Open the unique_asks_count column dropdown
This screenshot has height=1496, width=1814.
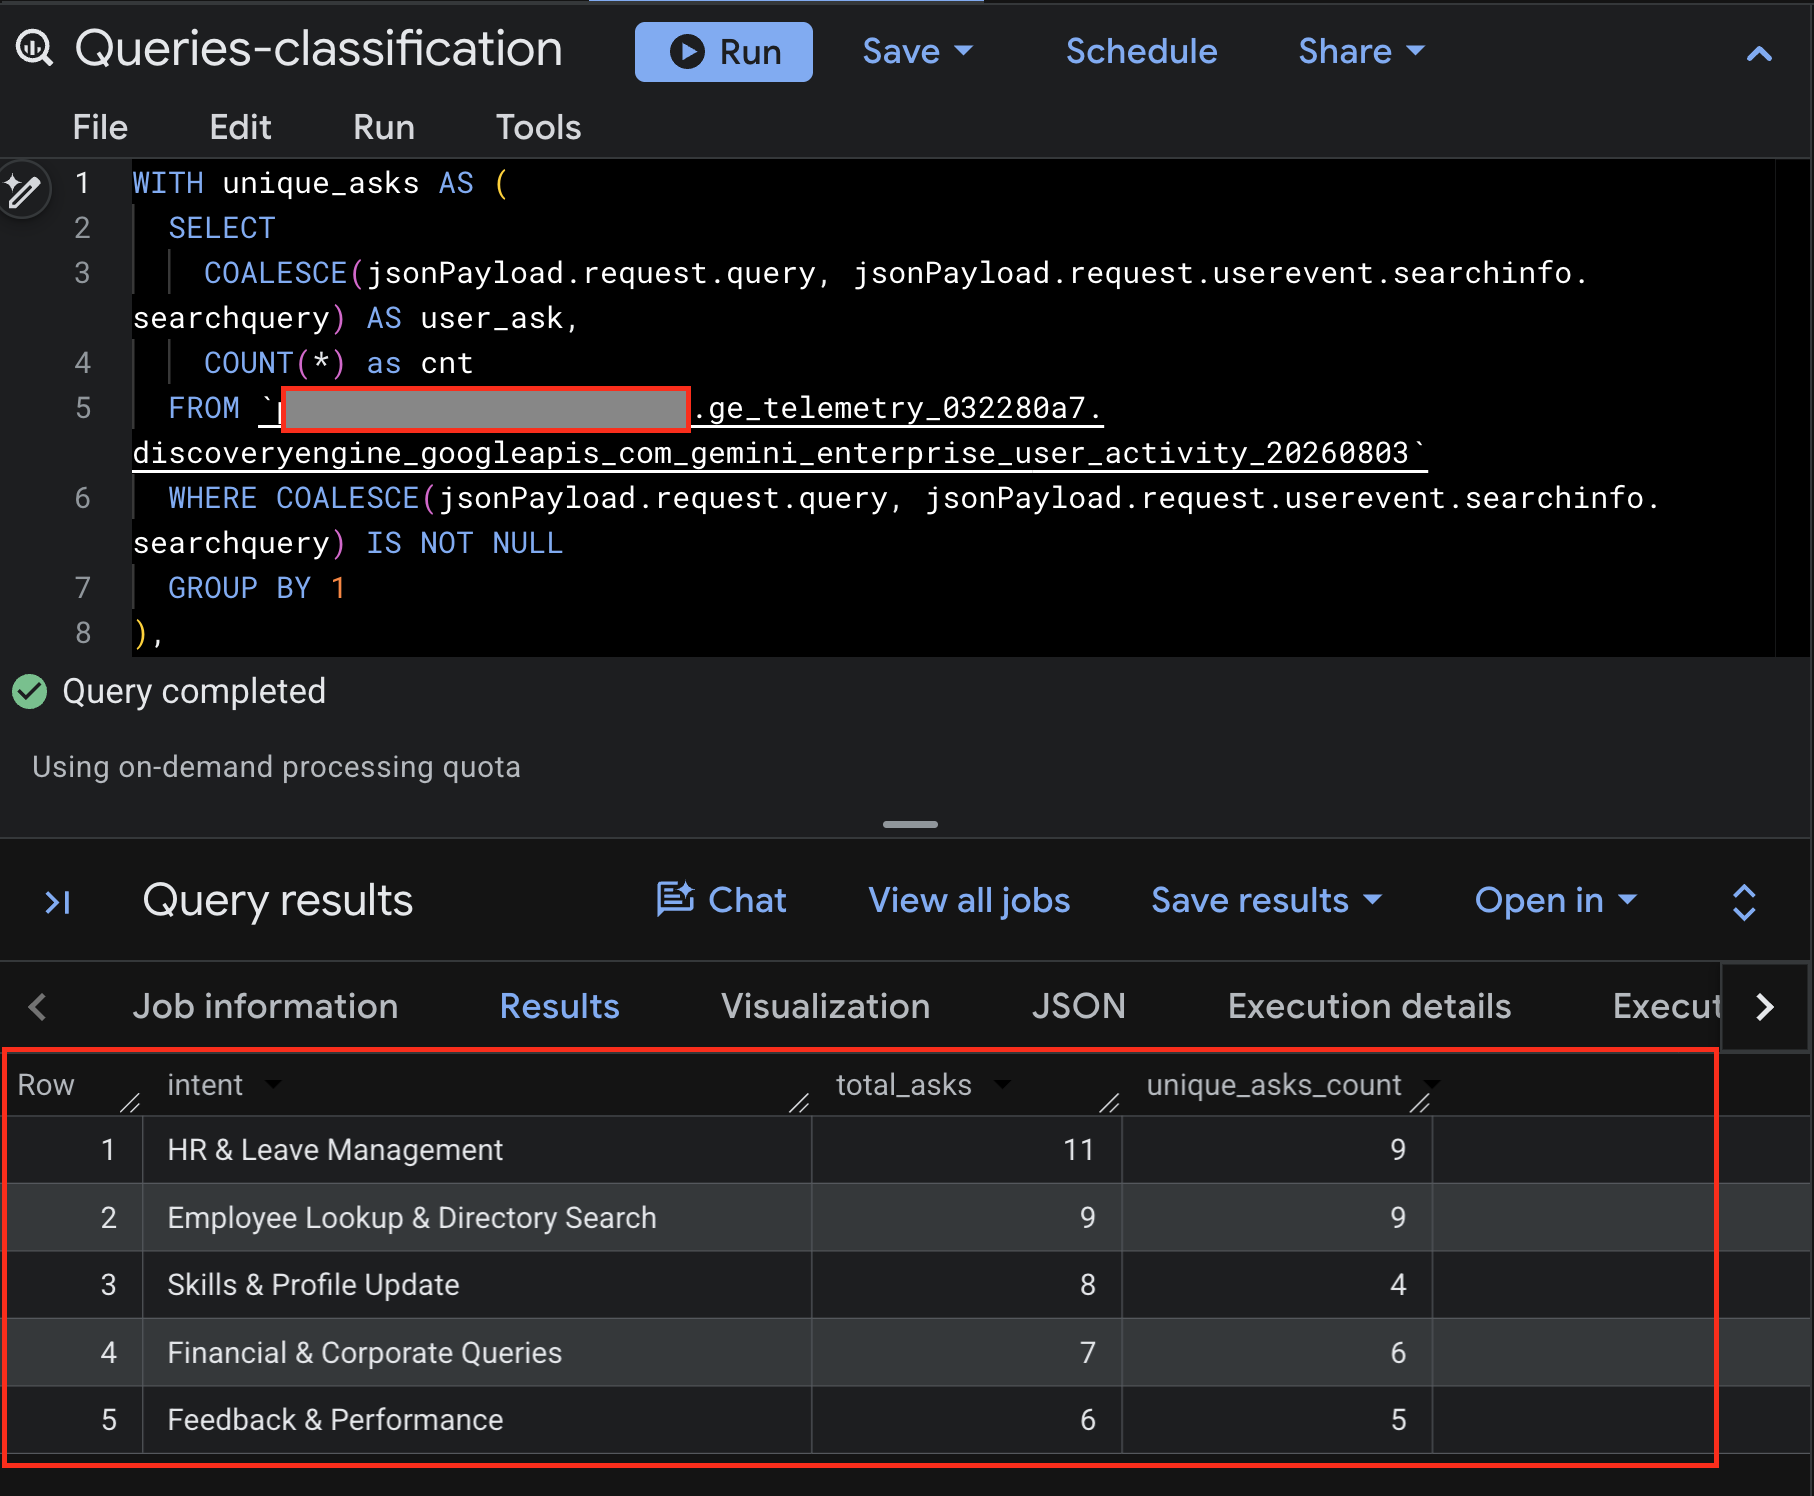tap(1430, 1084)
